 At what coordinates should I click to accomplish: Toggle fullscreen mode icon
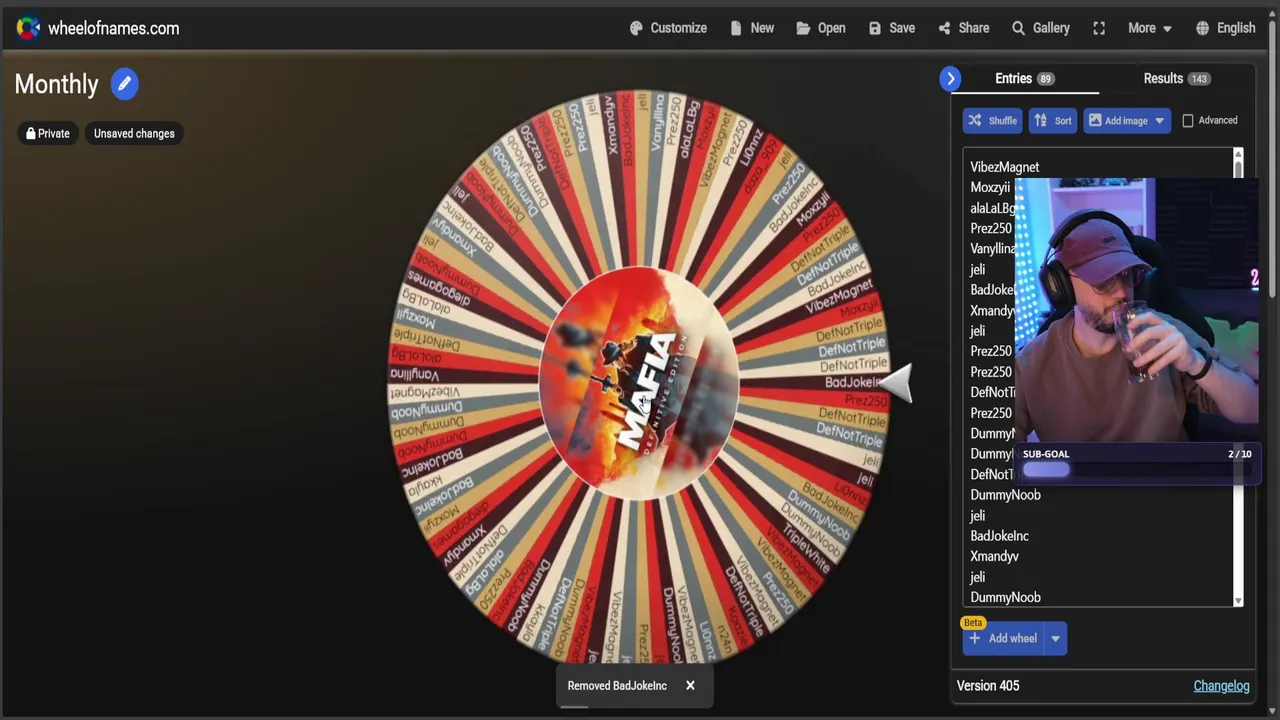[x=1099, y=28]
